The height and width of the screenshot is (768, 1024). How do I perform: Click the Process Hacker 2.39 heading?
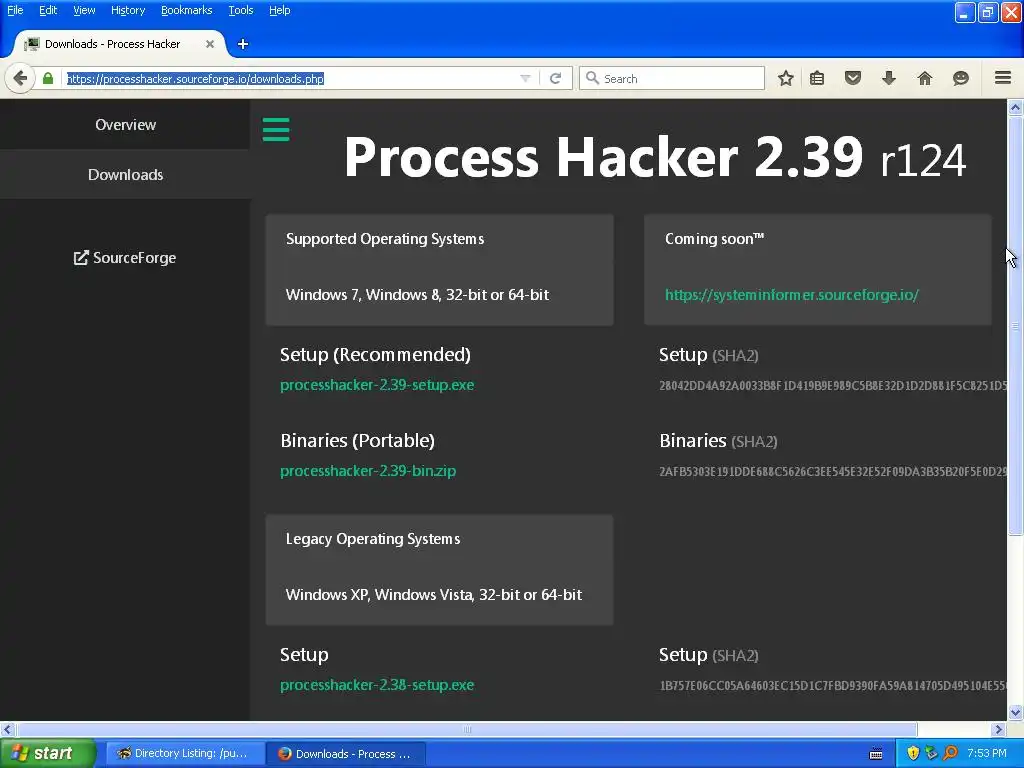pyautogui.click(x=654, y=157)
